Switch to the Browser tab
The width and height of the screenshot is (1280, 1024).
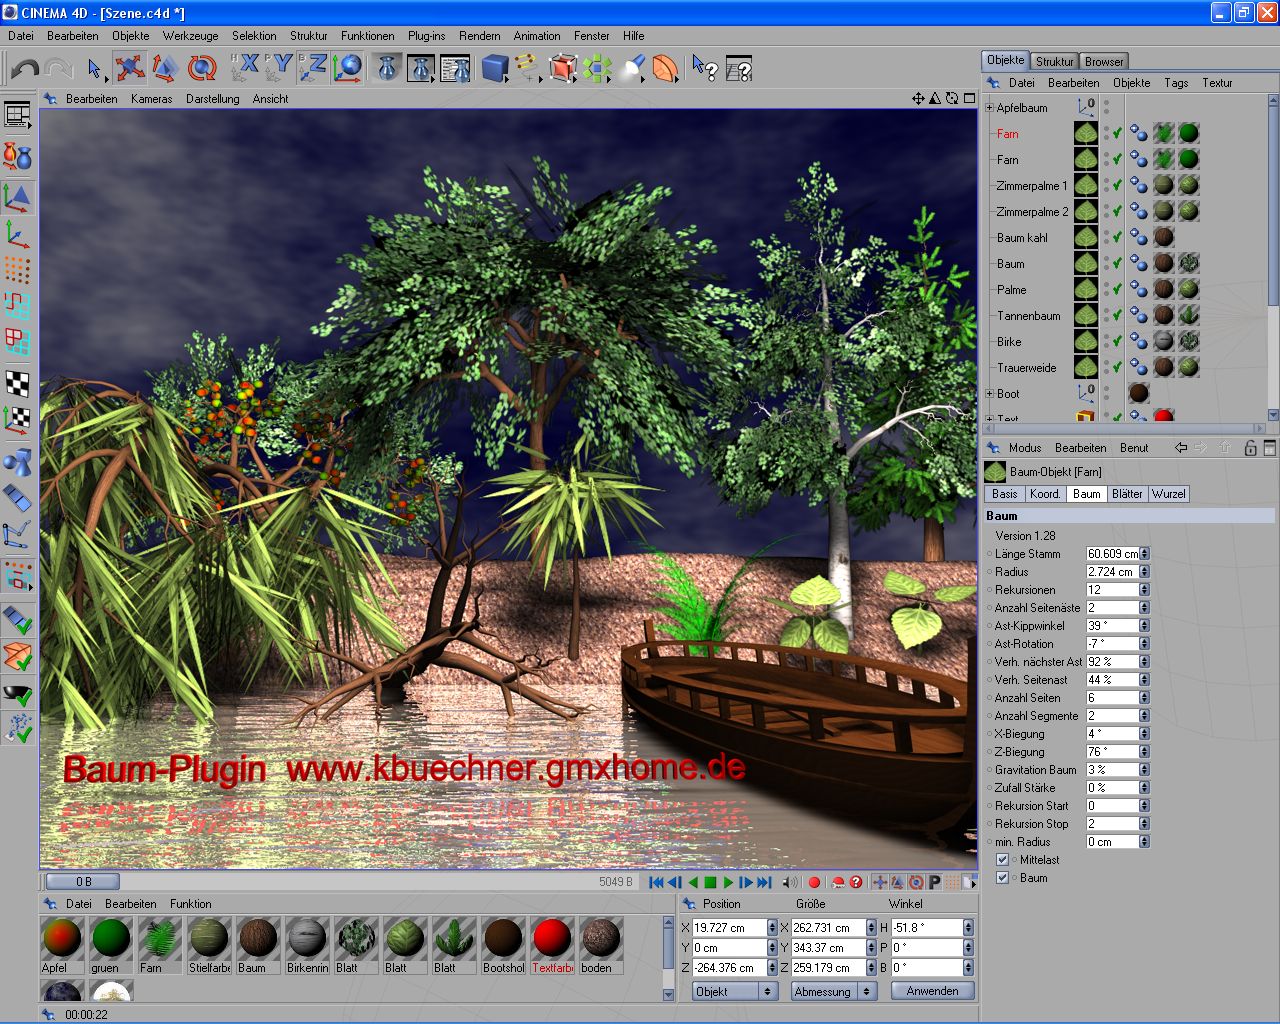1104,61
